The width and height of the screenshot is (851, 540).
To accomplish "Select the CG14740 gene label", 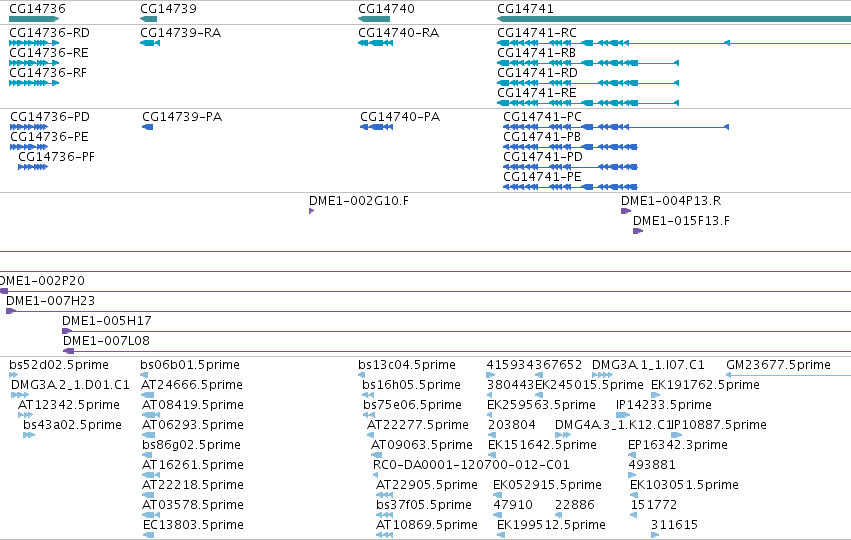I will click(386, 9).
